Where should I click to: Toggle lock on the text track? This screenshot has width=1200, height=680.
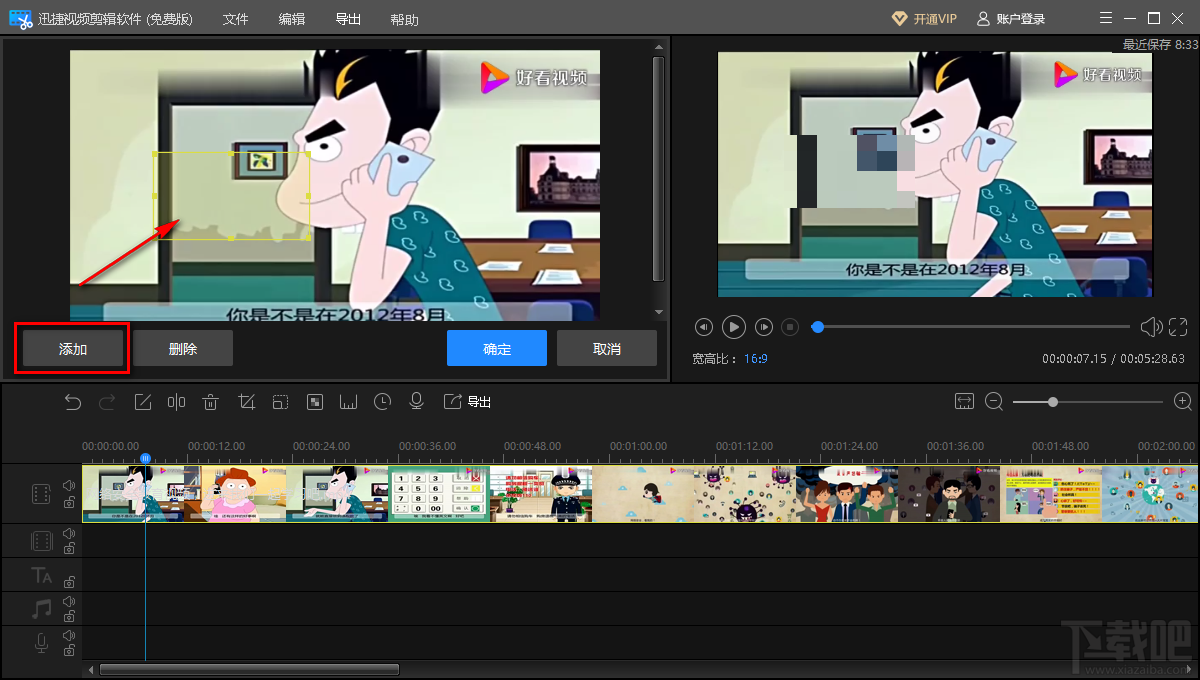pos(69,582)
